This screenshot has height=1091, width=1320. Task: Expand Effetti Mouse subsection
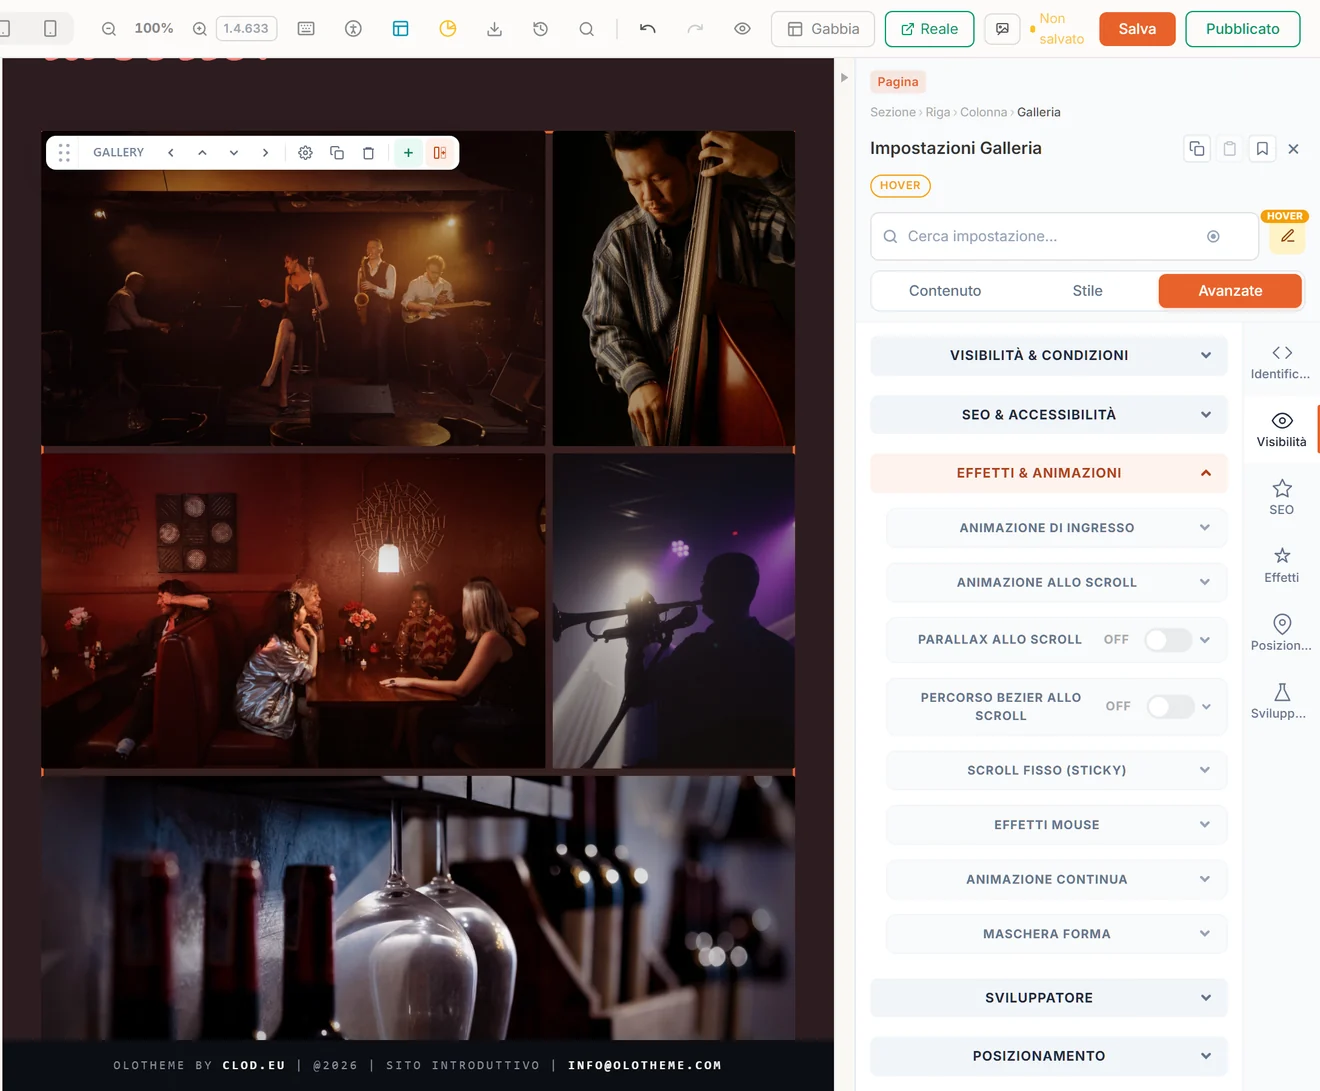1056,825
